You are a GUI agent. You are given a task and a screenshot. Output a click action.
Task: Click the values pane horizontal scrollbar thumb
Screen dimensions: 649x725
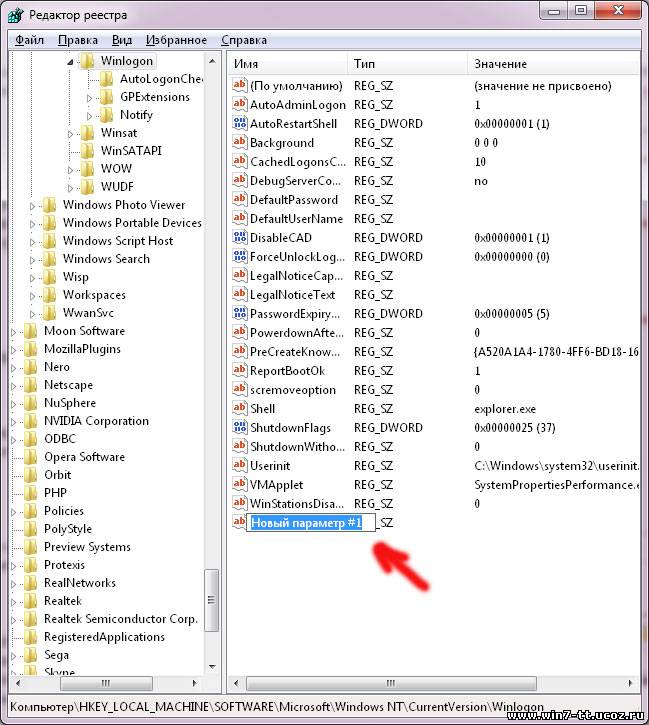click(391, 683)
